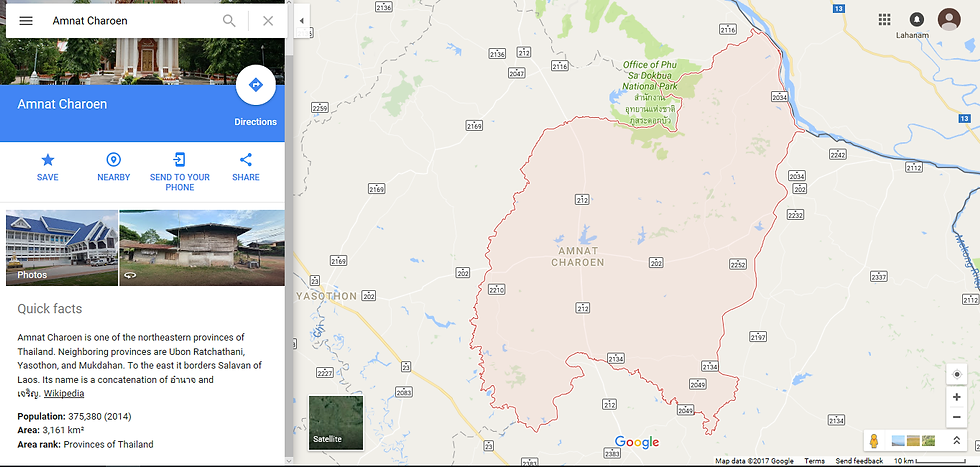Switch to Satellite view

336,423
